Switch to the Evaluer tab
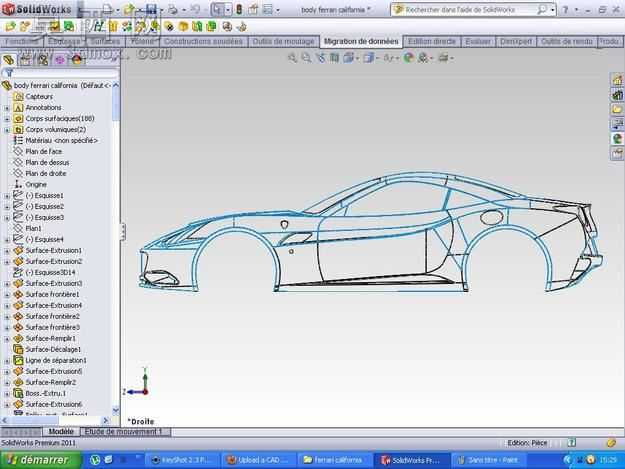The image size is (625, 469). coord(478,41)
